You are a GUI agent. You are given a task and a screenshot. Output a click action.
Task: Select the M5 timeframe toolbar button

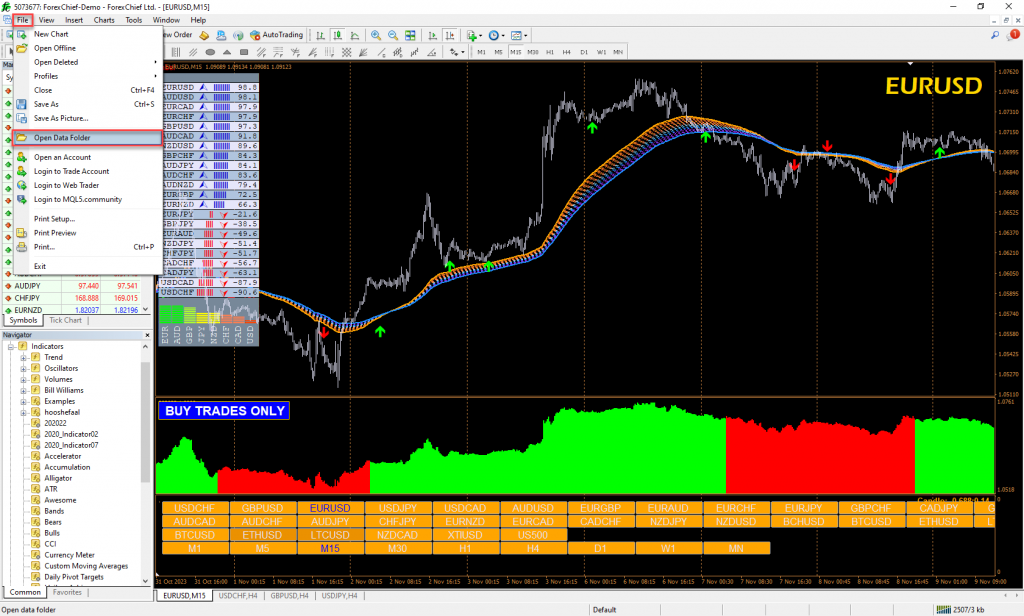(x=498, y=52)
